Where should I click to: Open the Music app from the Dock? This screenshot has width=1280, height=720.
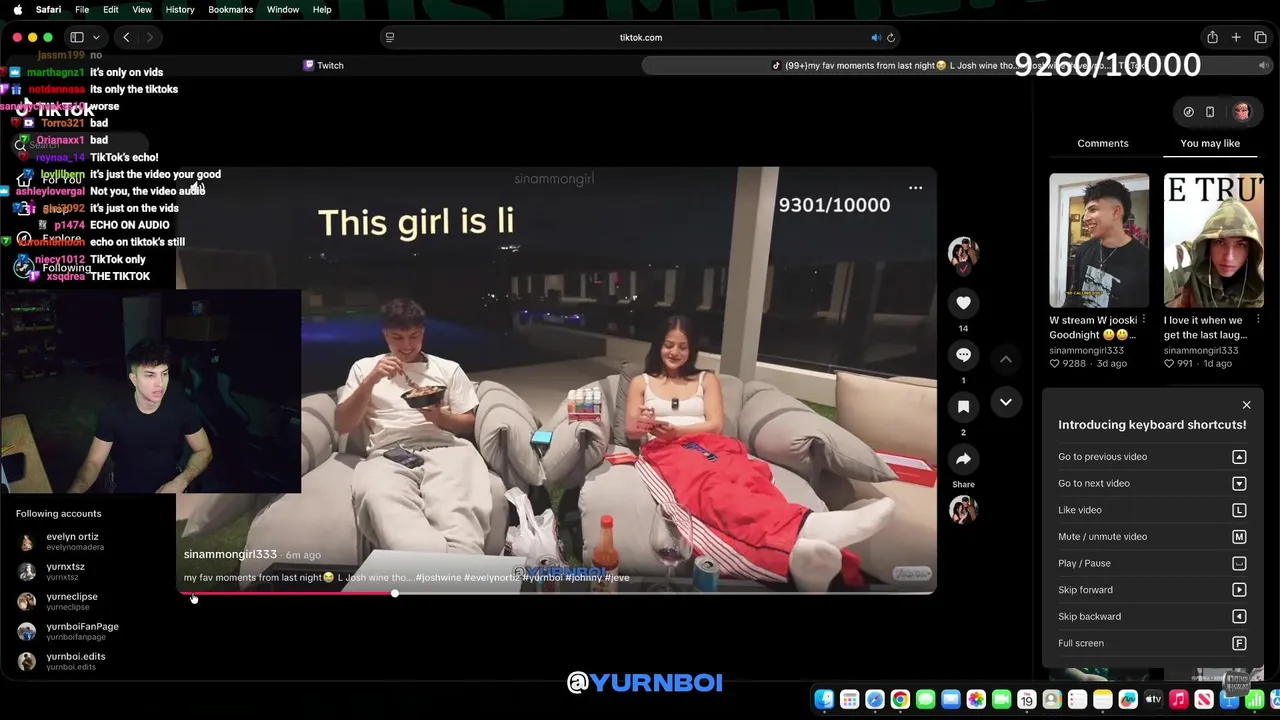click(1179, 700)
